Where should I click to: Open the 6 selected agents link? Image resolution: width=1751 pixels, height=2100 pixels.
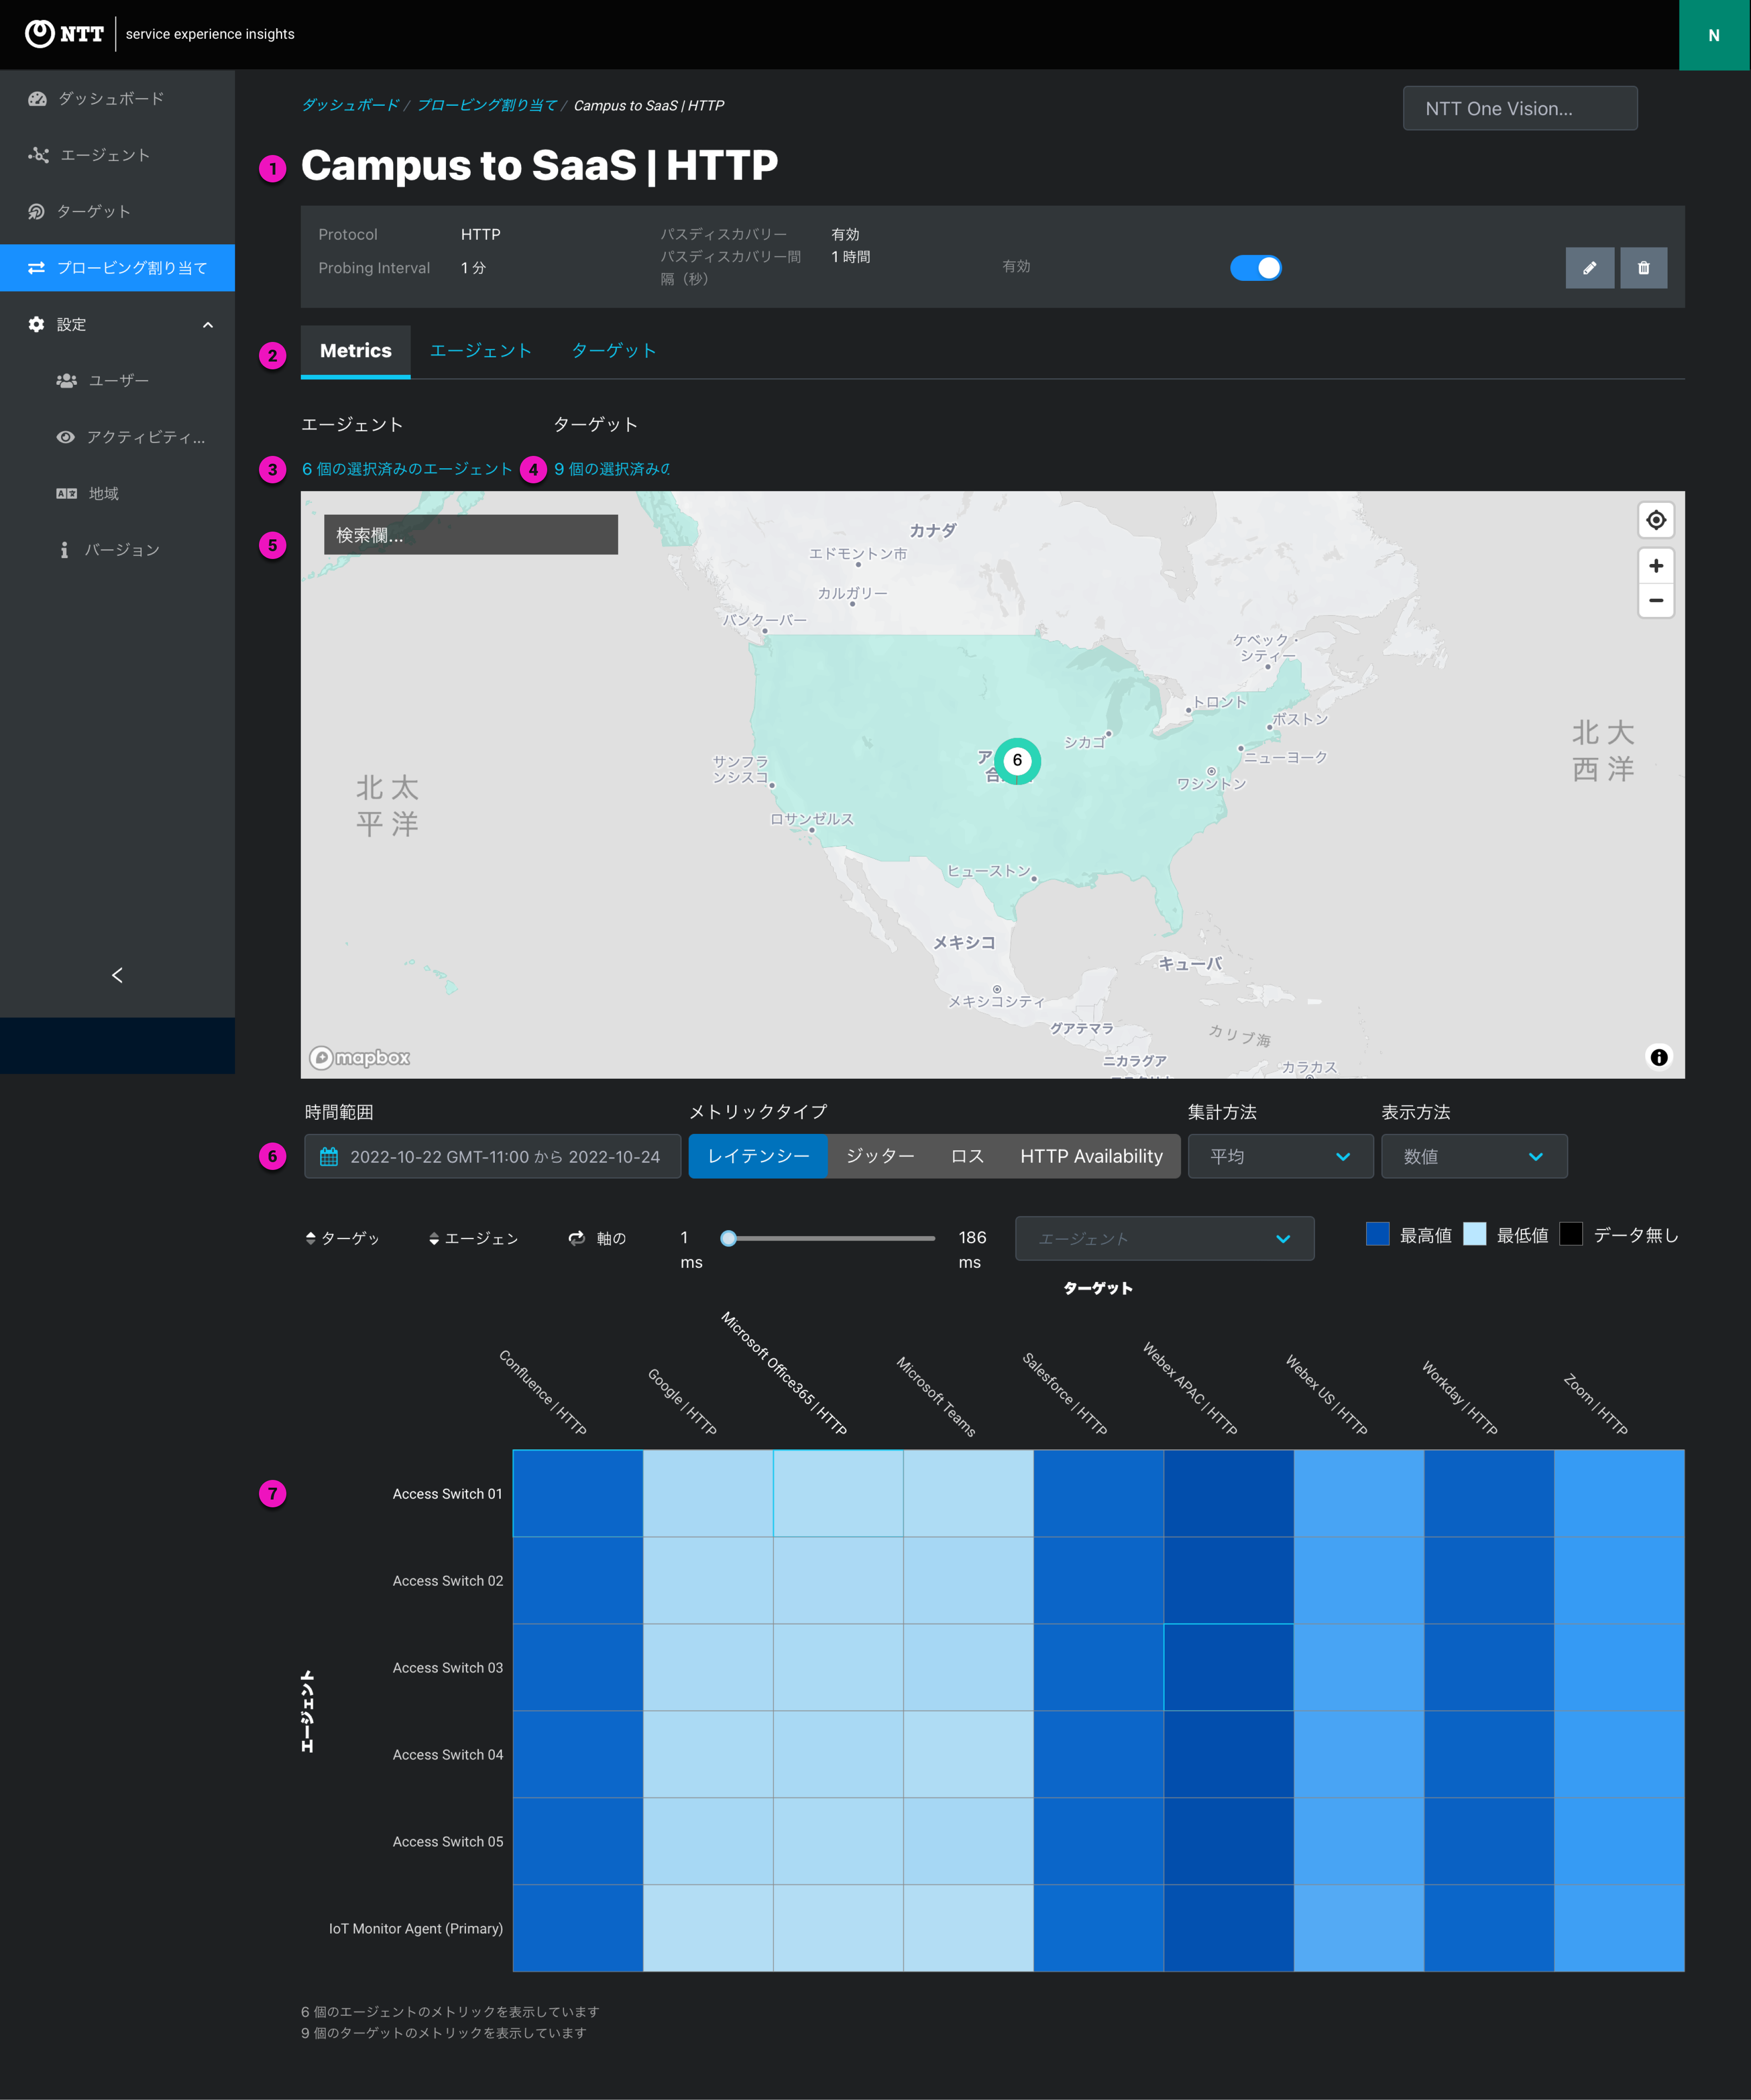click(407, 469)
